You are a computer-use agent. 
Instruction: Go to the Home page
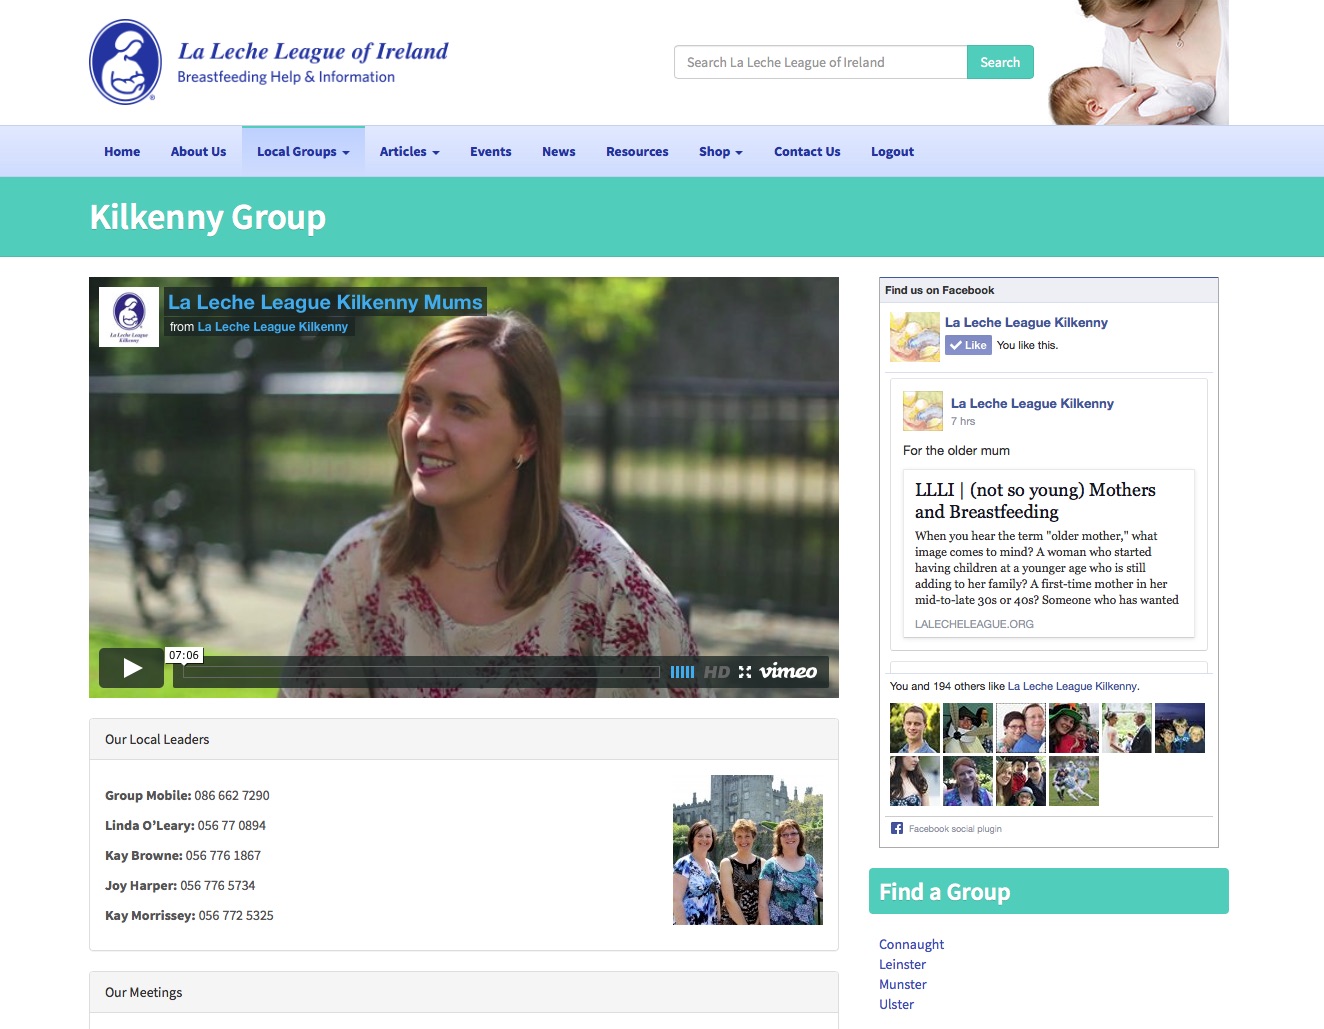point(122,152)
